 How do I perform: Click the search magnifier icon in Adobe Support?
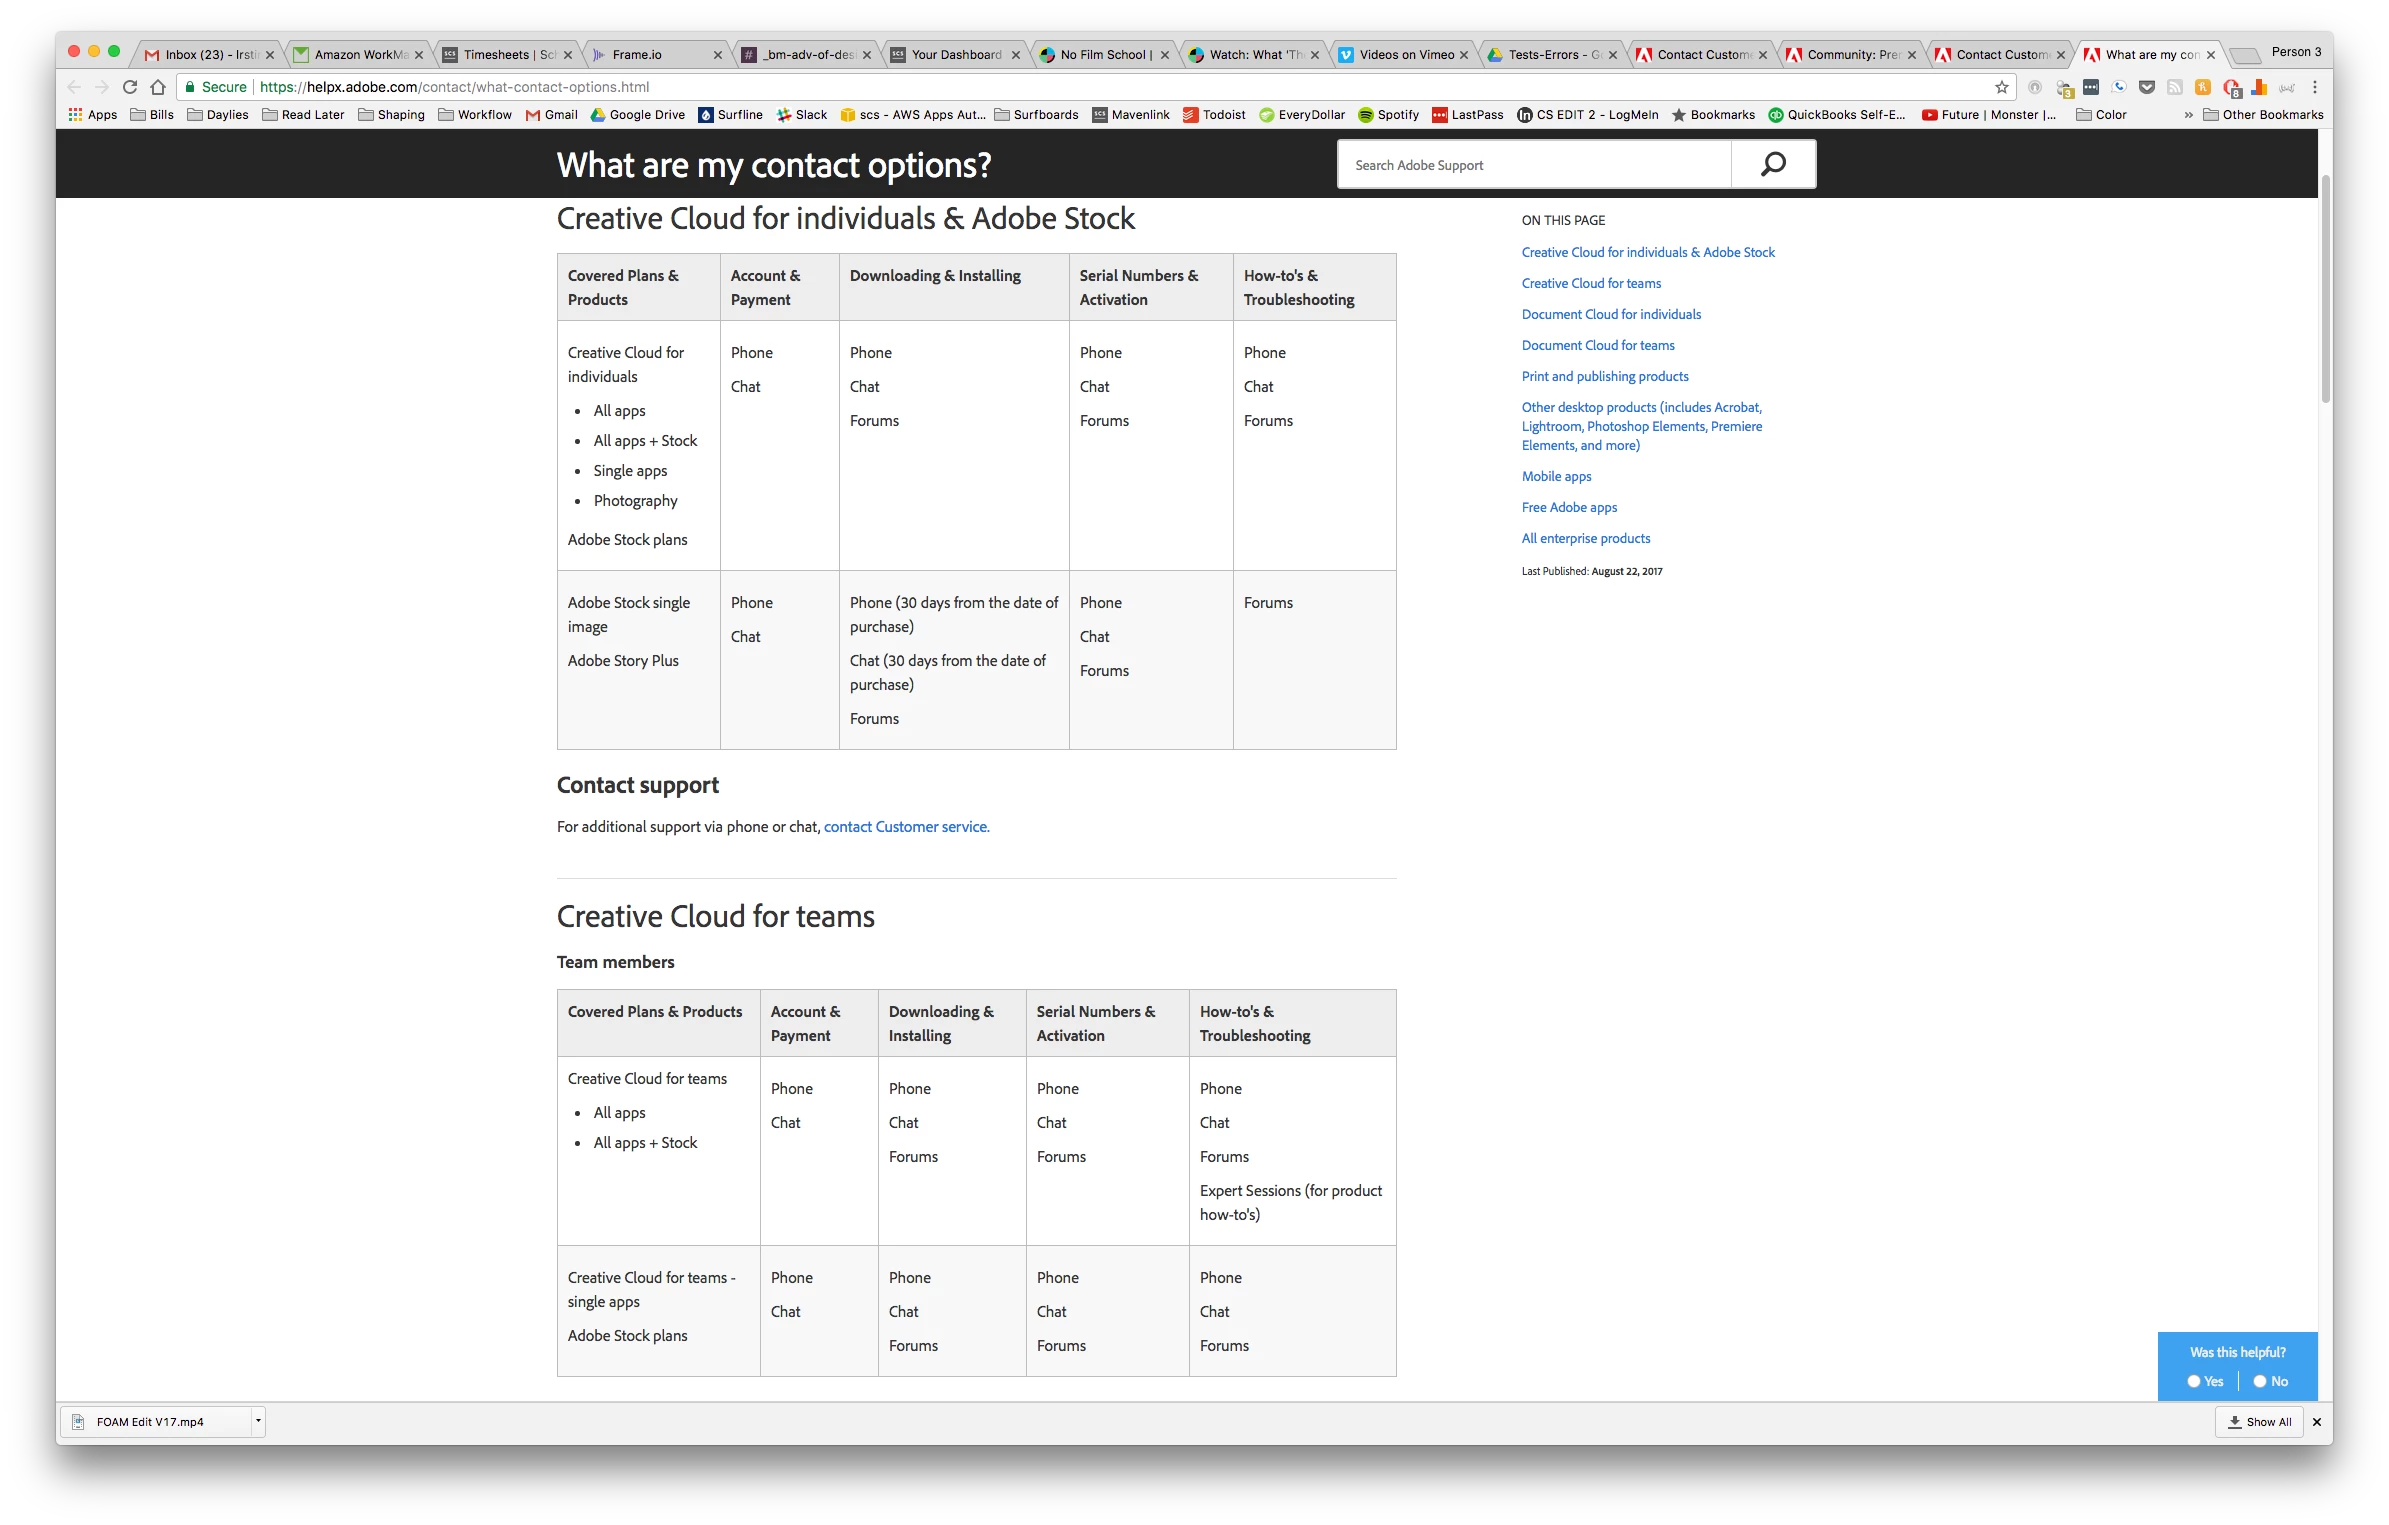[1773, 164]
